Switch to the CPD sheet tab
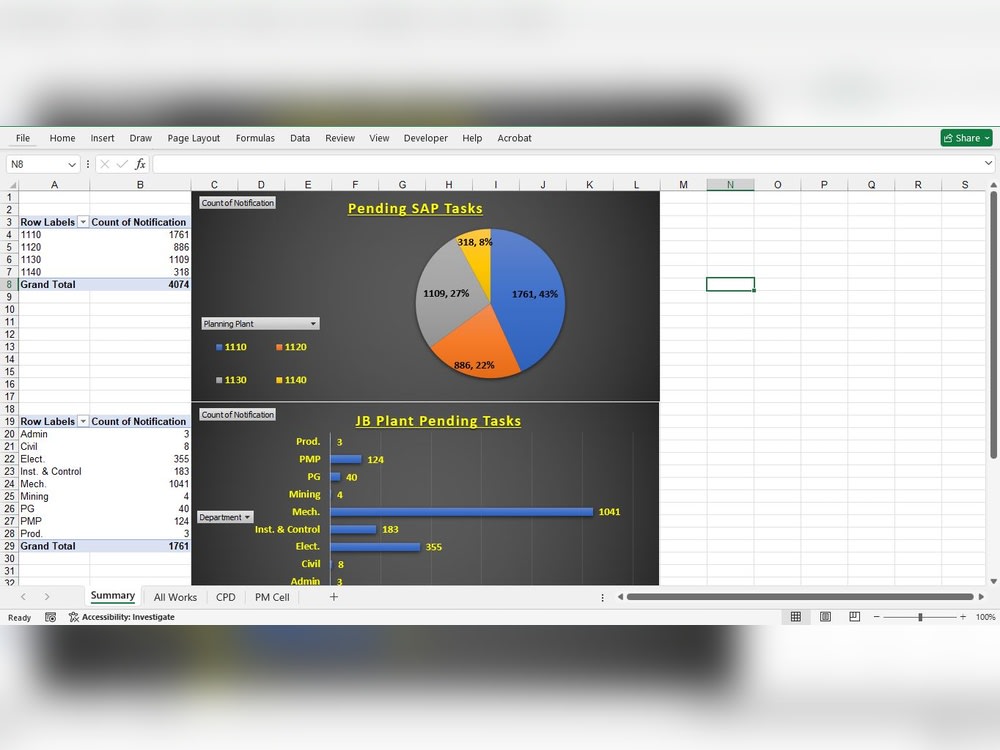 (225, 596)
